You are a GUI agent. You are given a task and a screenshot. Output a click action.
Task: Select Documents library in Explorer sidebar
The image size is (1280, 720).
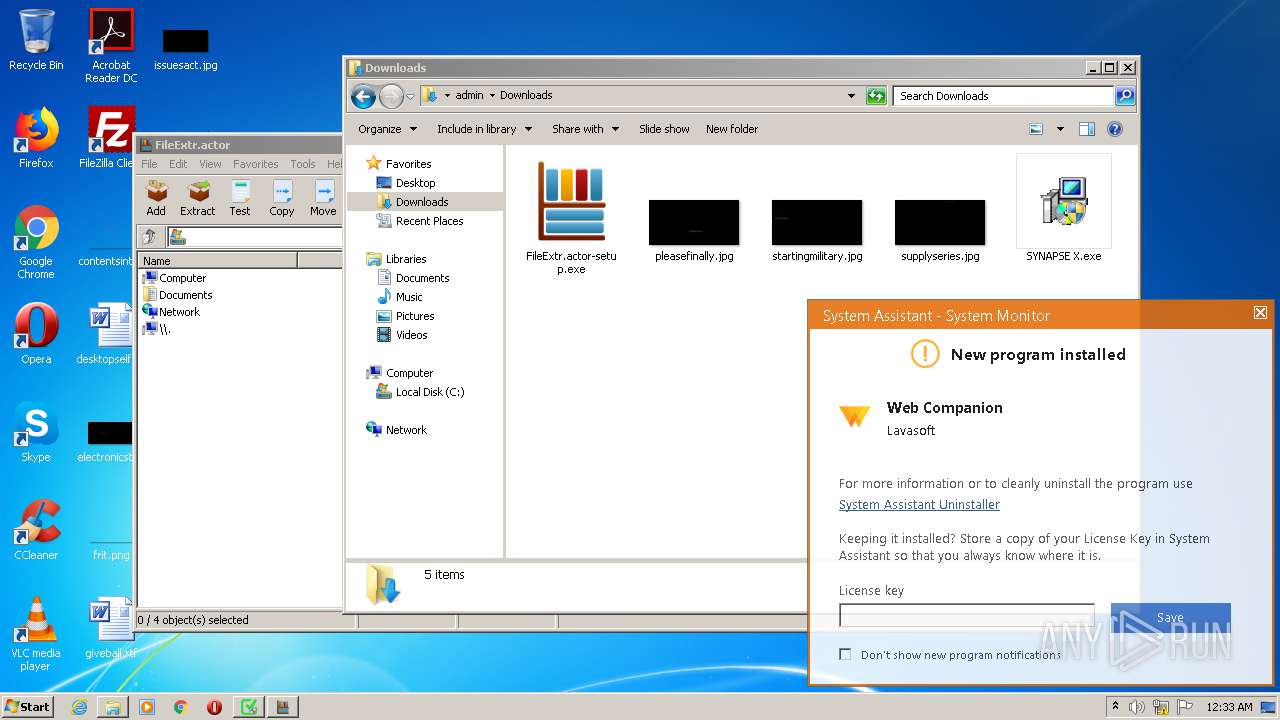coord(422,278)
